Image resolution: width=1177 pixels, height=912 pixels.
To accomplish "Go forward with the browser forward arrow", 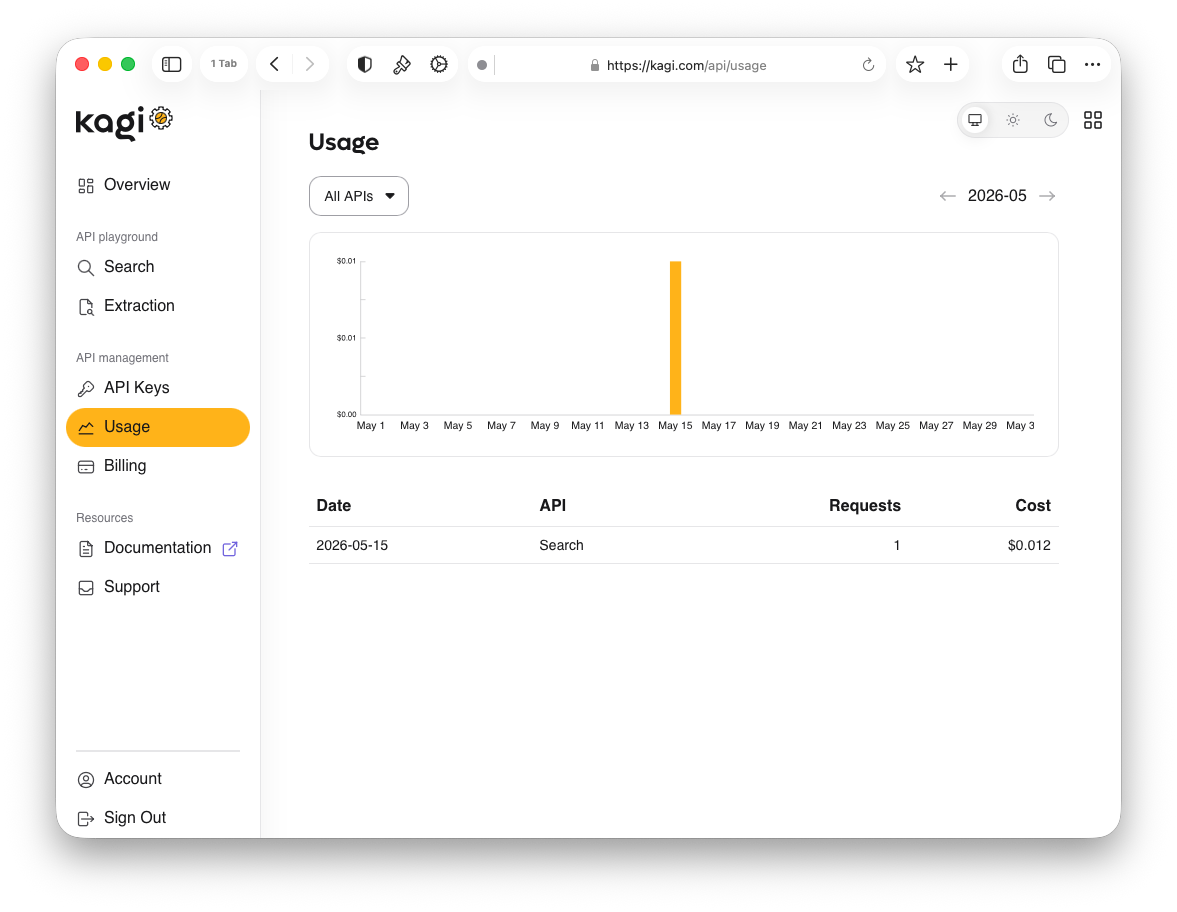I will (x=309, y=65).
